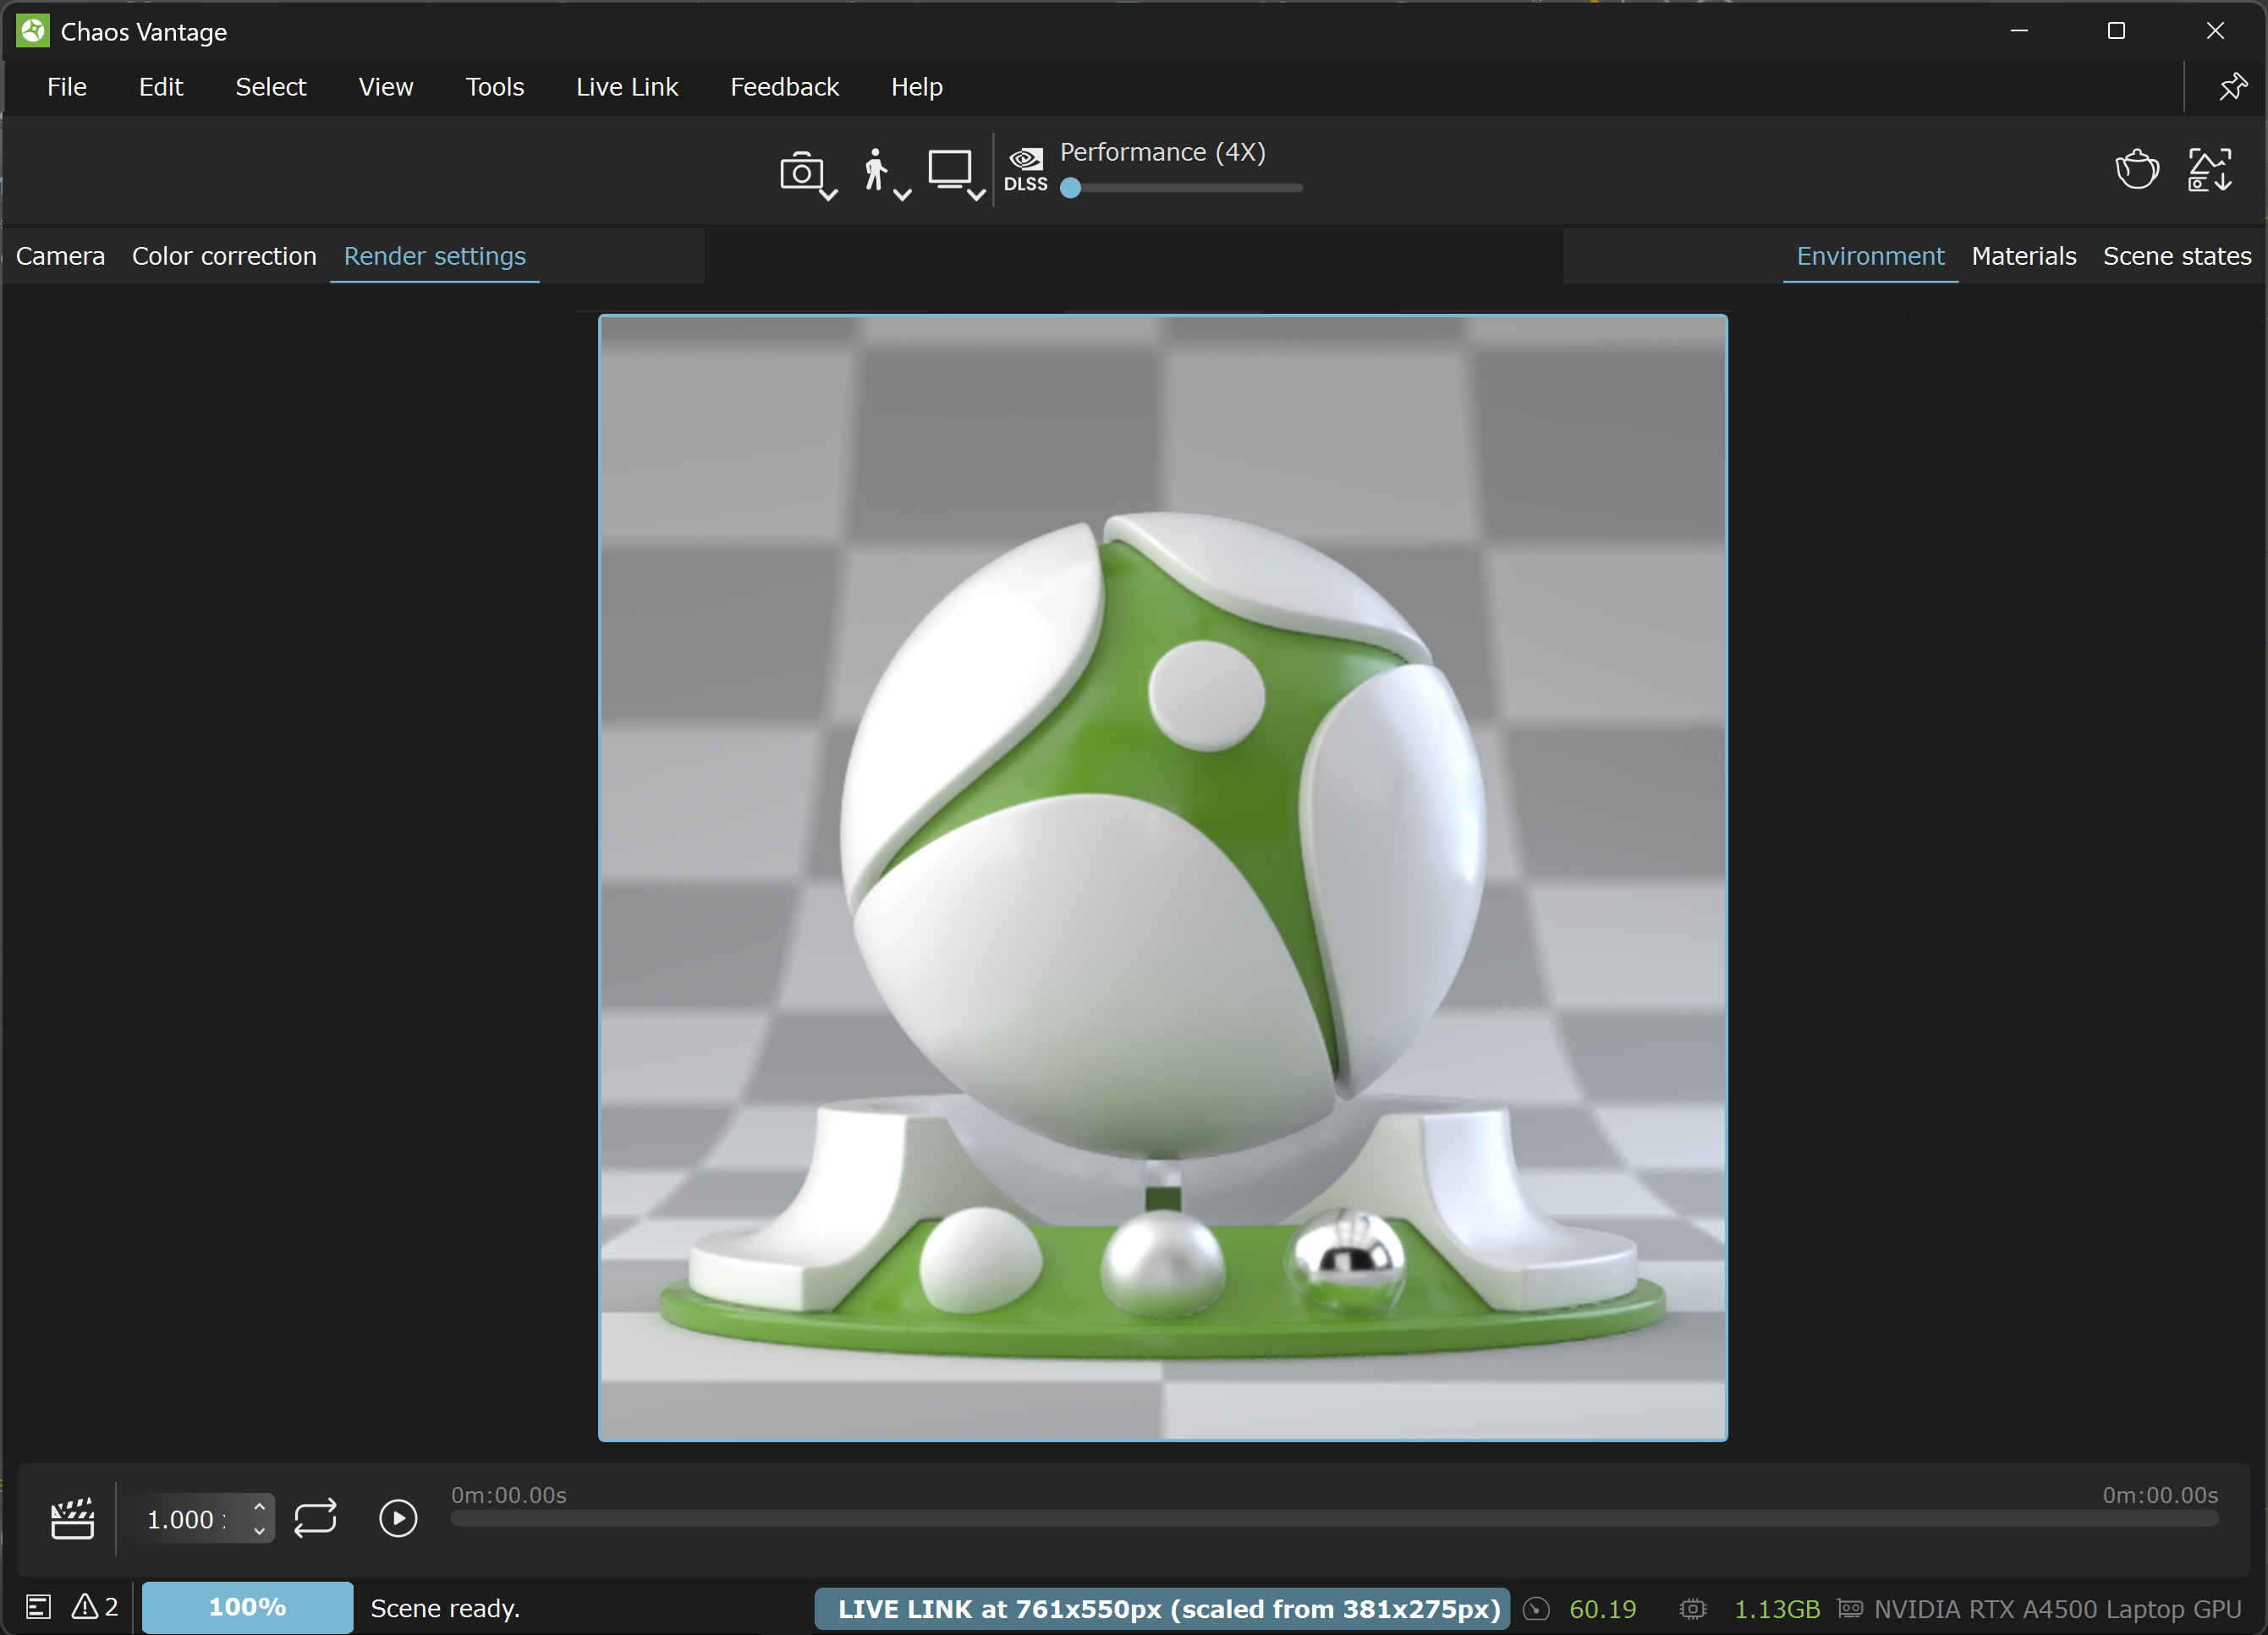Screen dimensions: 2268x1635
Task: Click the "Scene ready." status message
Action: pyautogui.click(x=445, y=1608)
